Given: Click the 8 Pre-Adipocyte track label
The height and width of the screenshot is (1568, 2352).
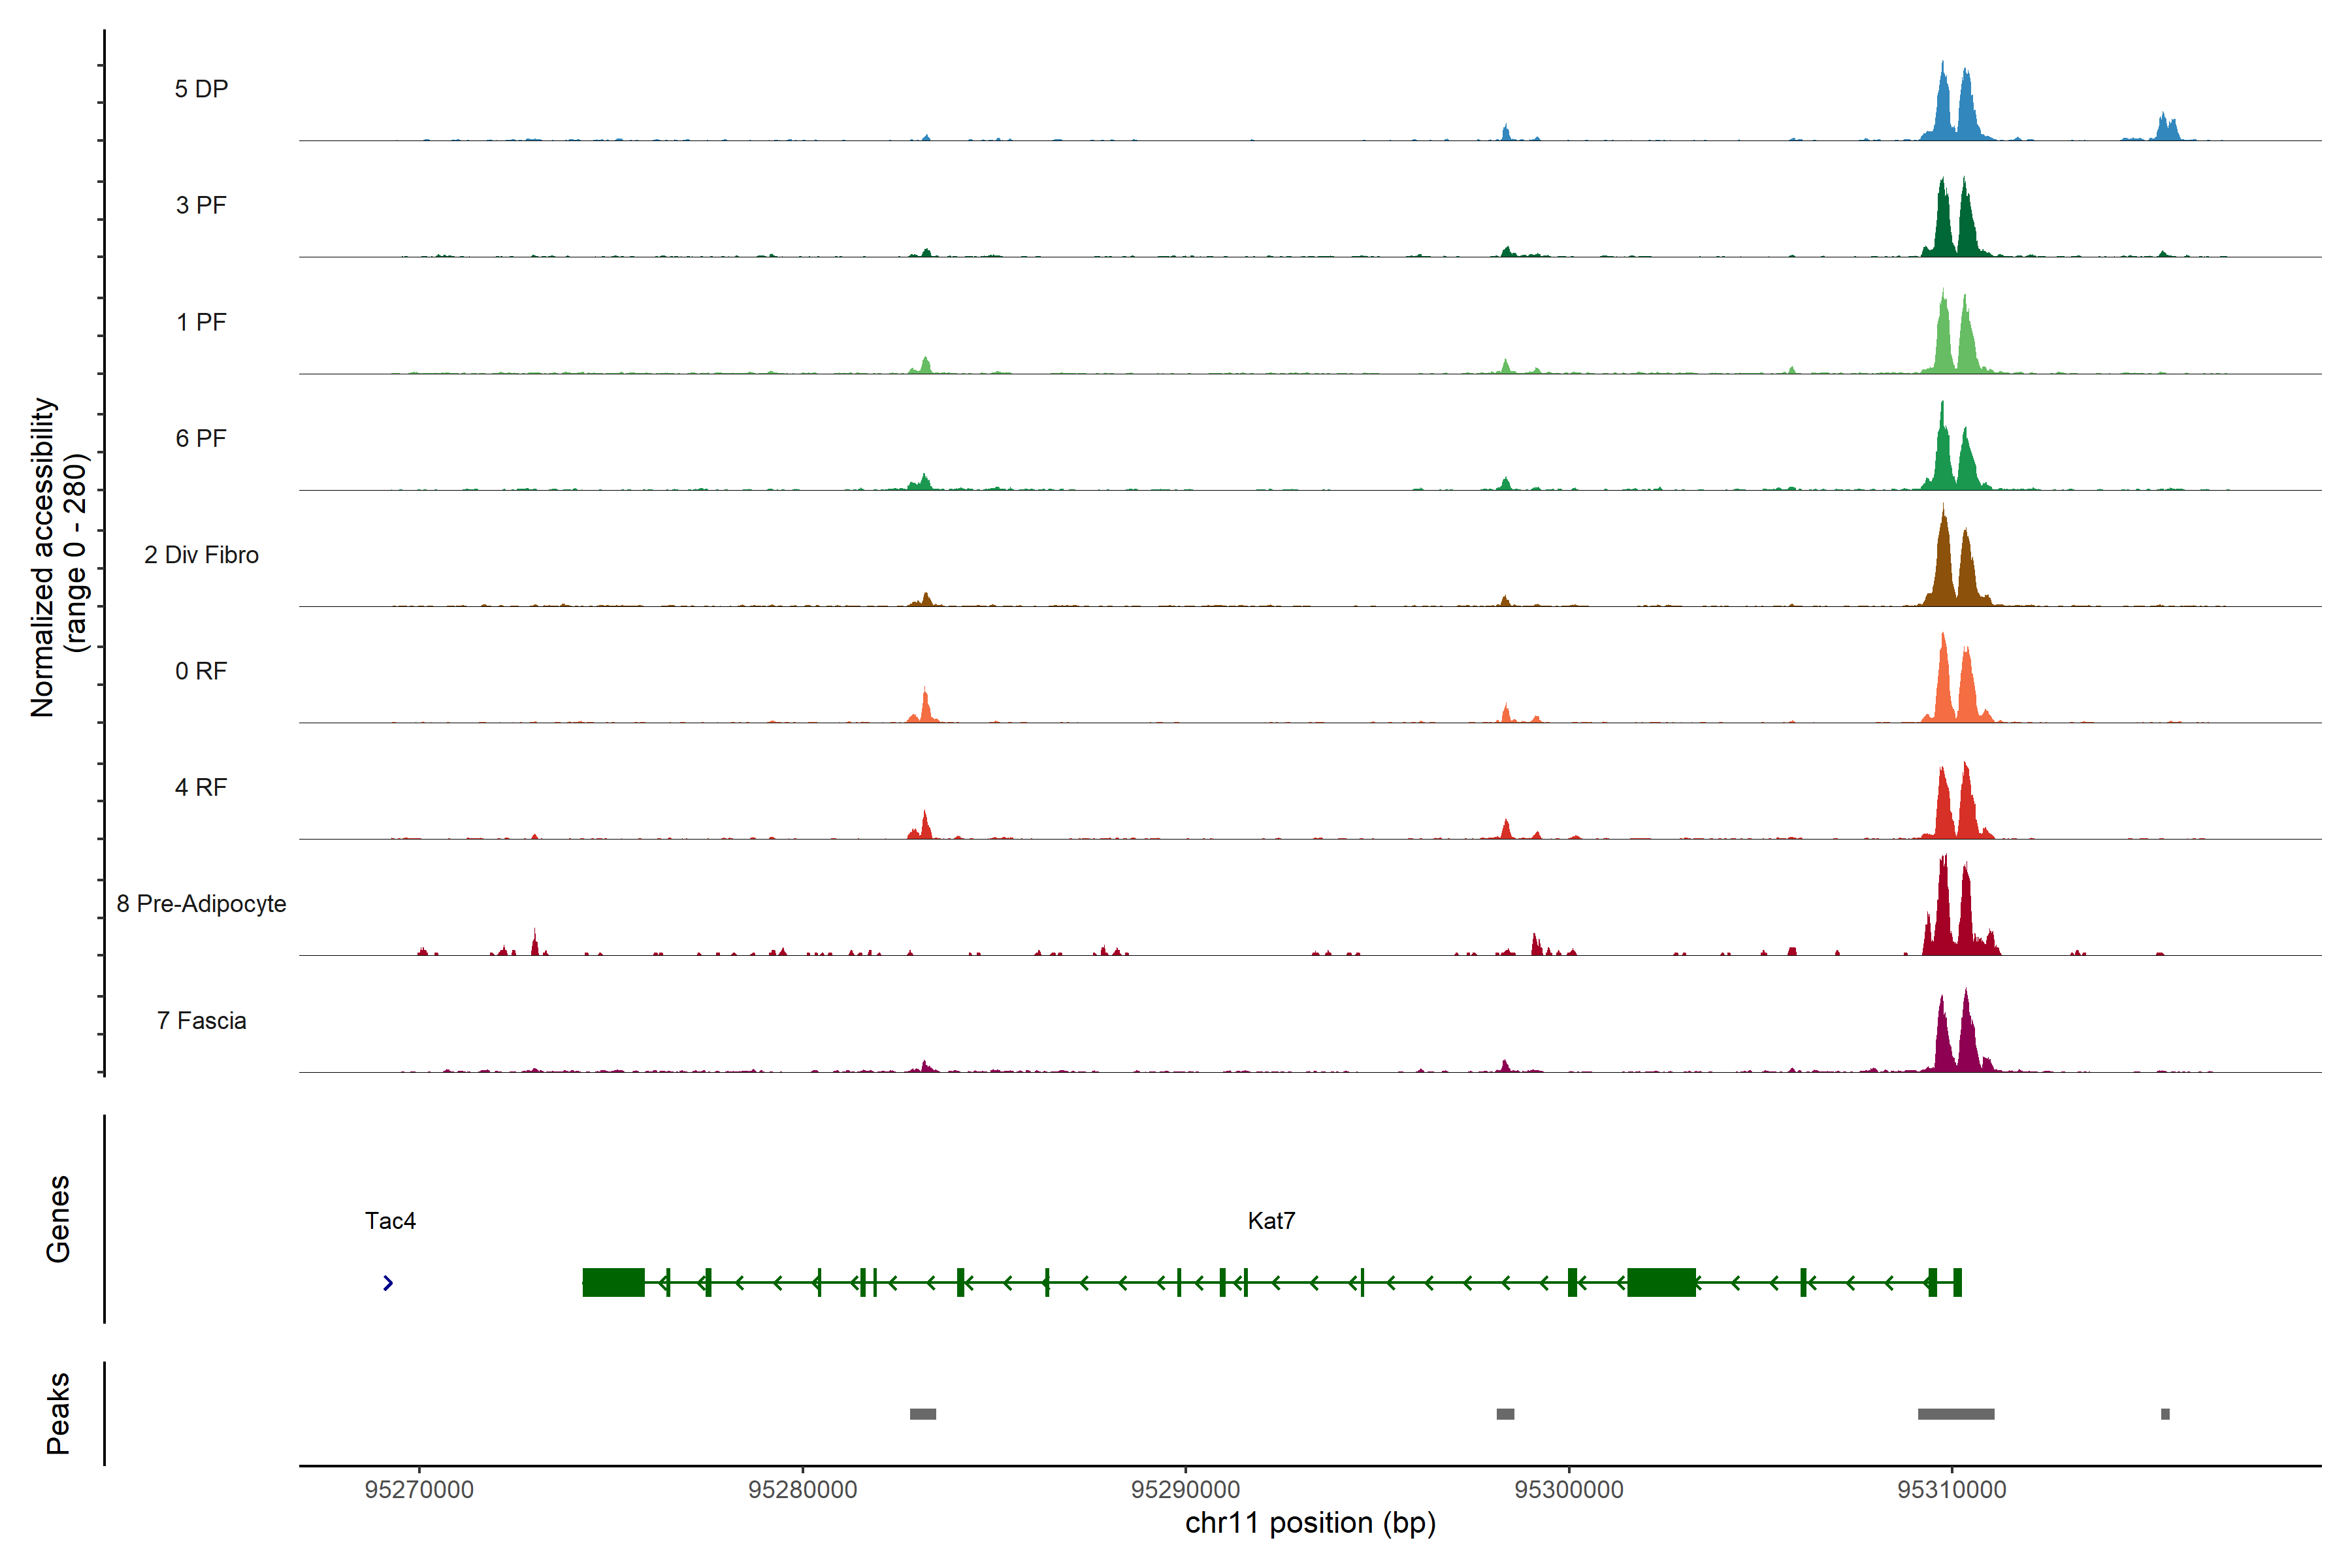Looking at the screenshot, I should (201, 904).
